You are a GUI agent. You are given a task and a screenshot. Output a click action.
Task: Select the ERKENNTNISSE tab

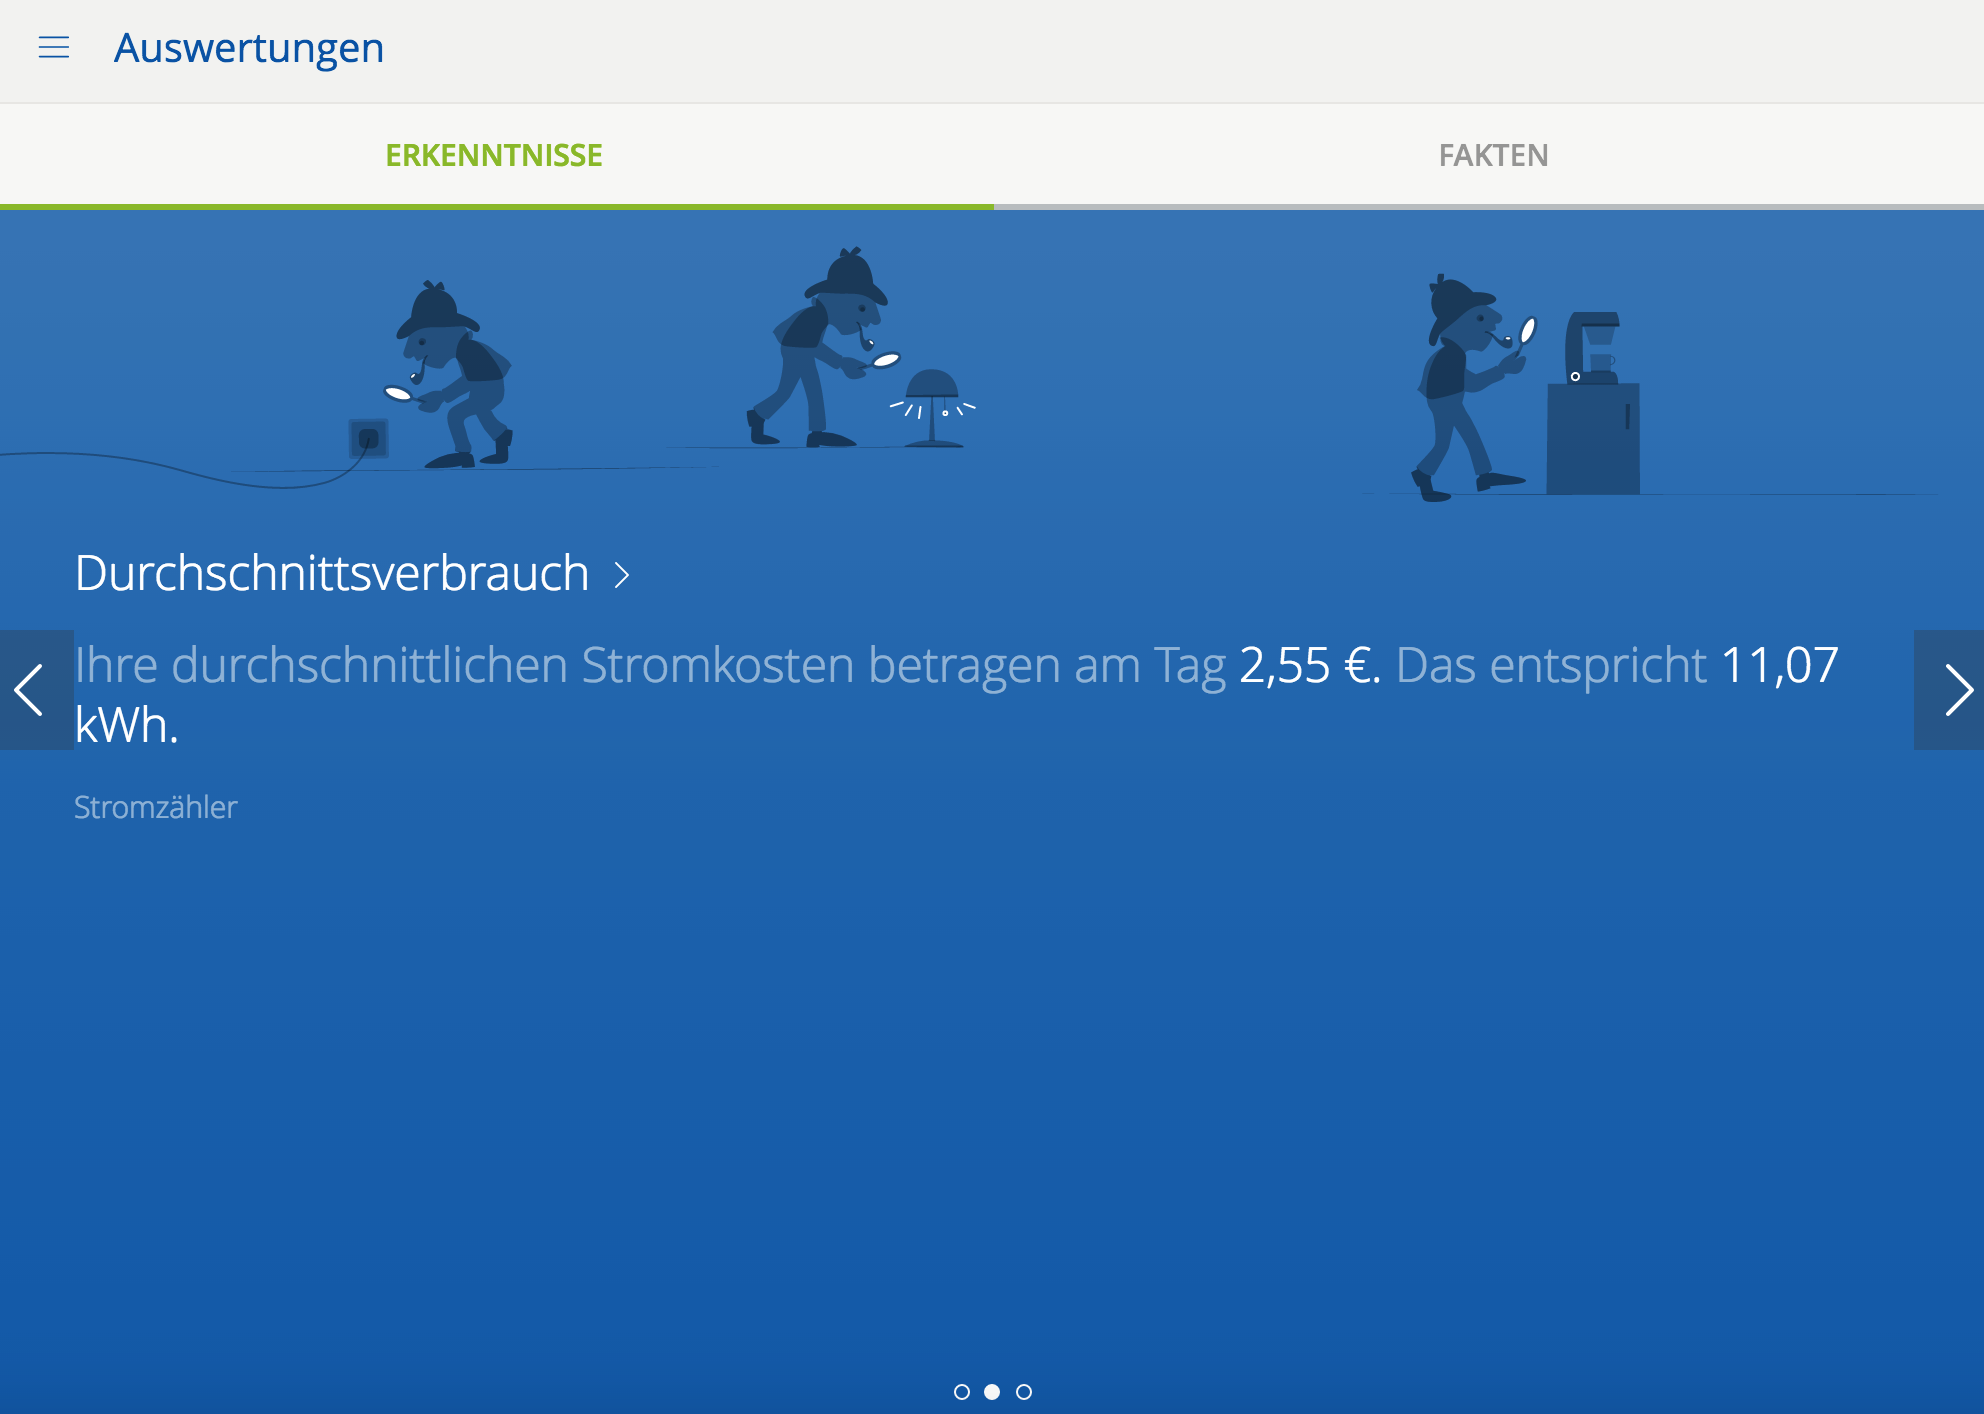(494, 155)
